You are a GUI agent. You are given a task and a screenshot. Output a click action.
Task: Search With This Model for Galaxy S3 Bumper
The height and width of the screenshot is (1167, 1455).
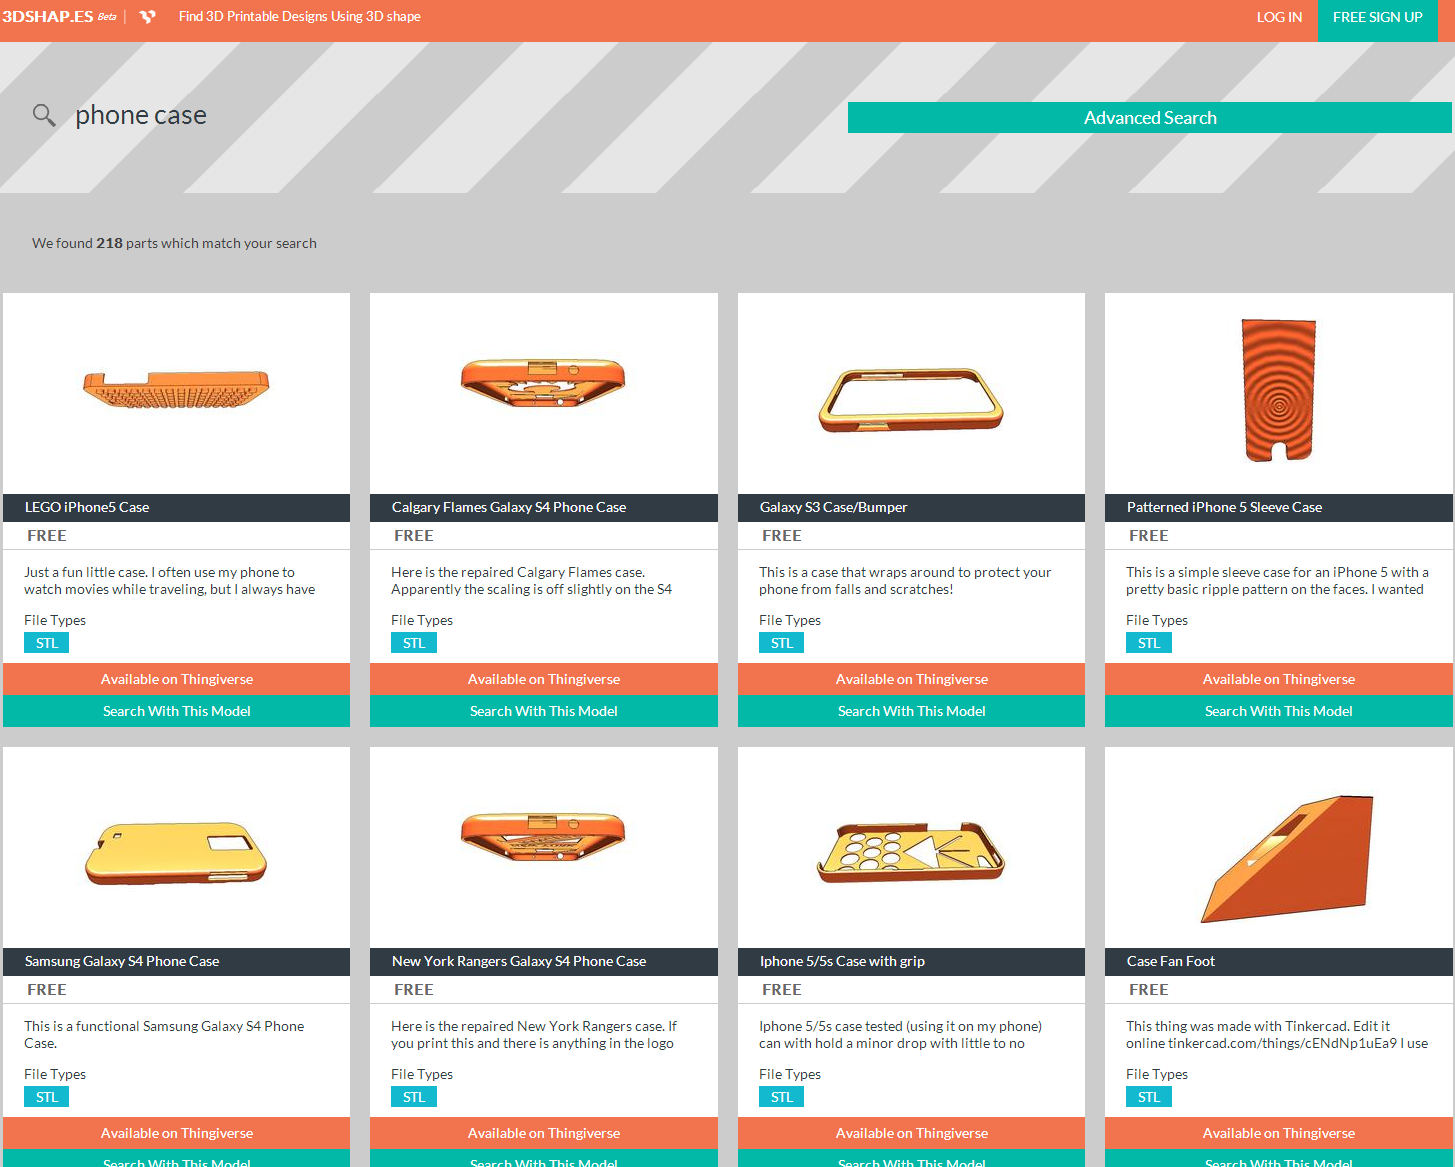click(911, 711)
